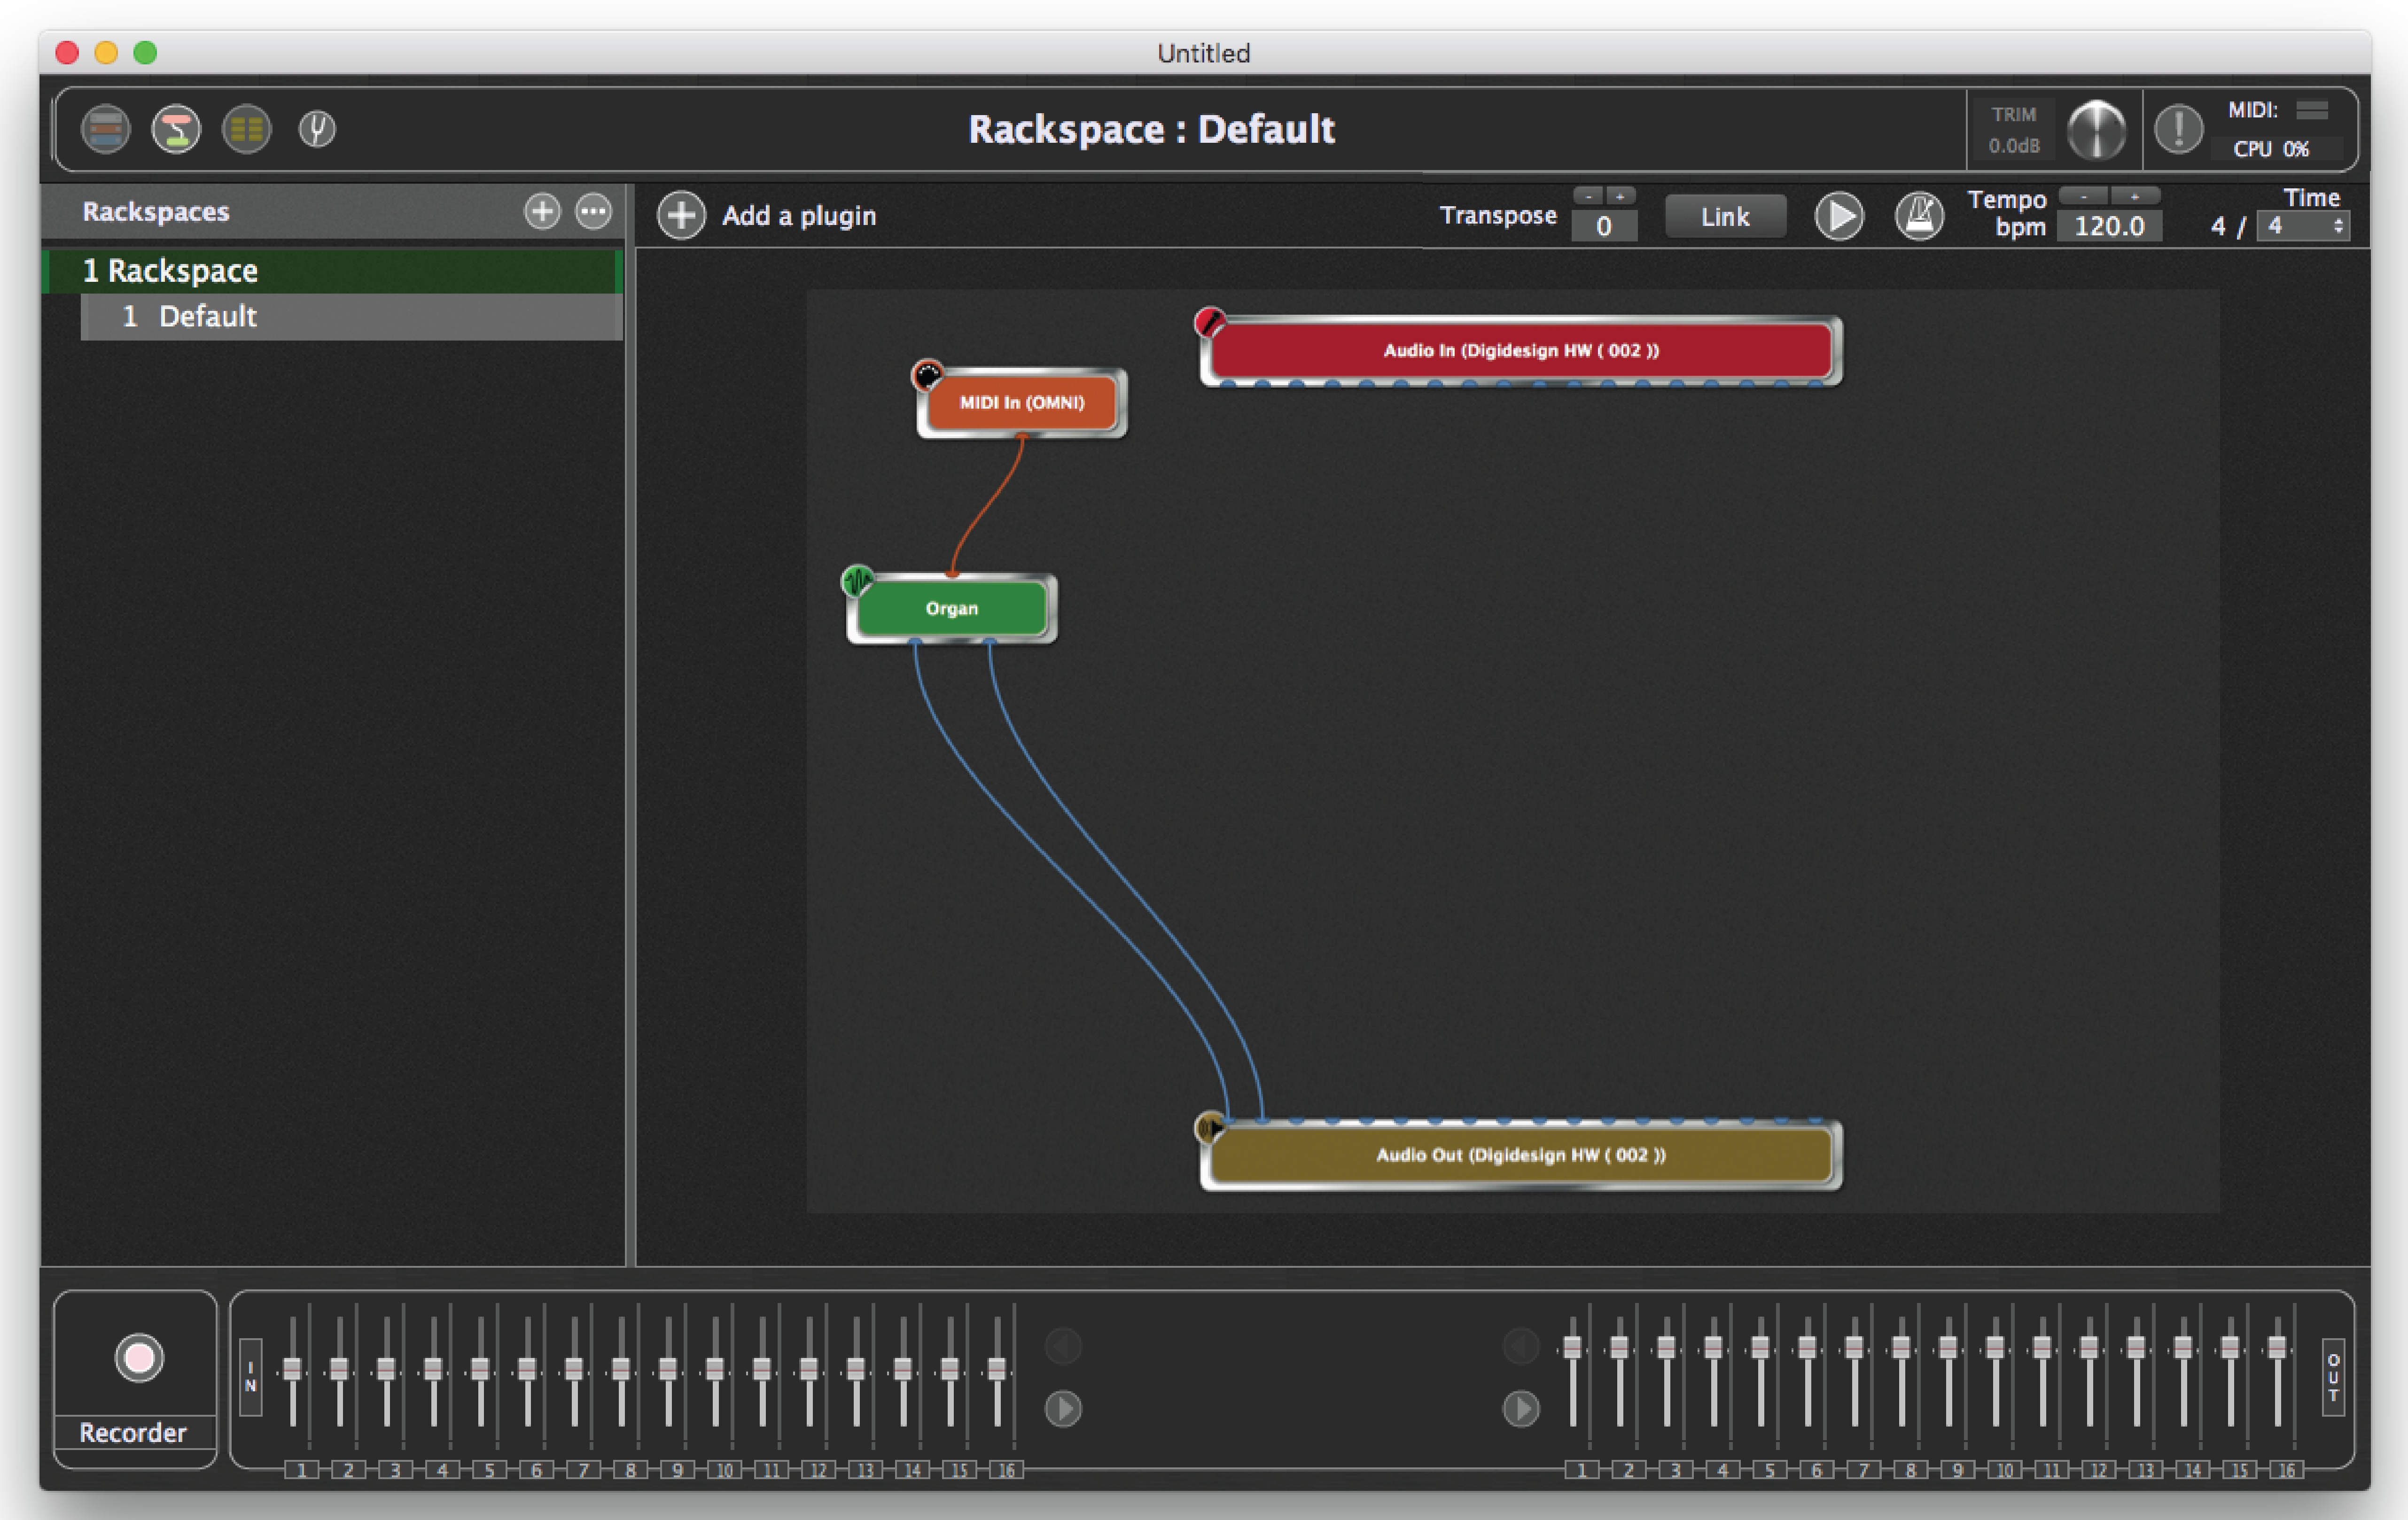Click the Recorder label

(x=133, y=1433)
